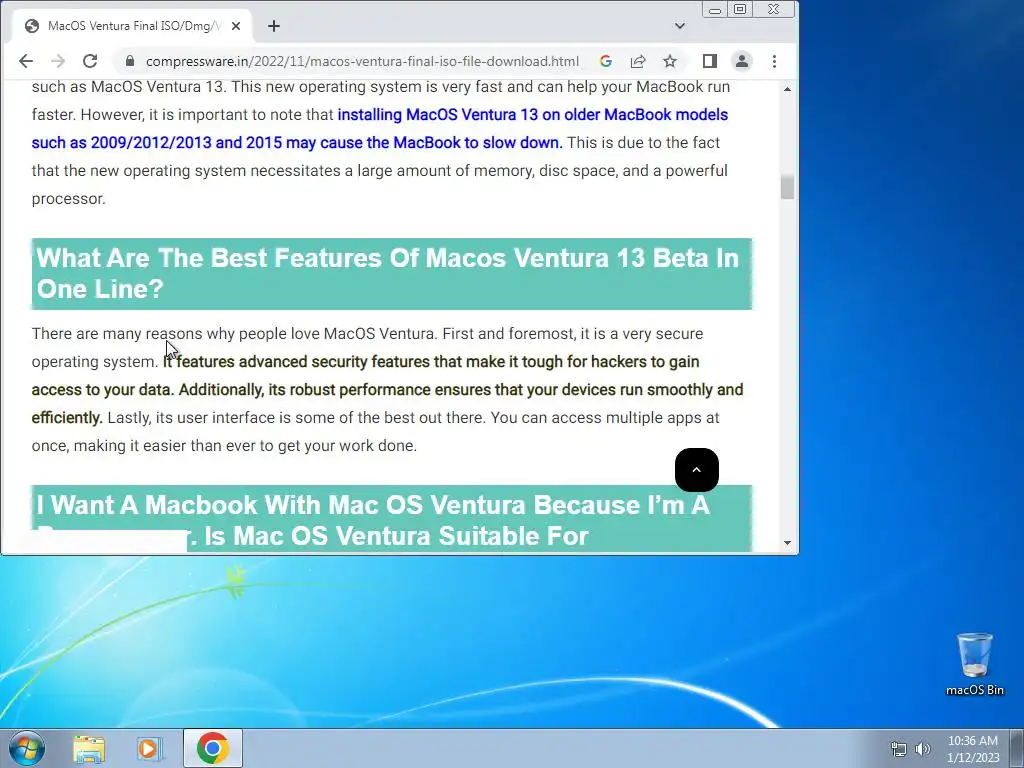Click the black scroll-to-top button
The width and height of the screenshot is (1024, 768).
click(x=697, y=470)
